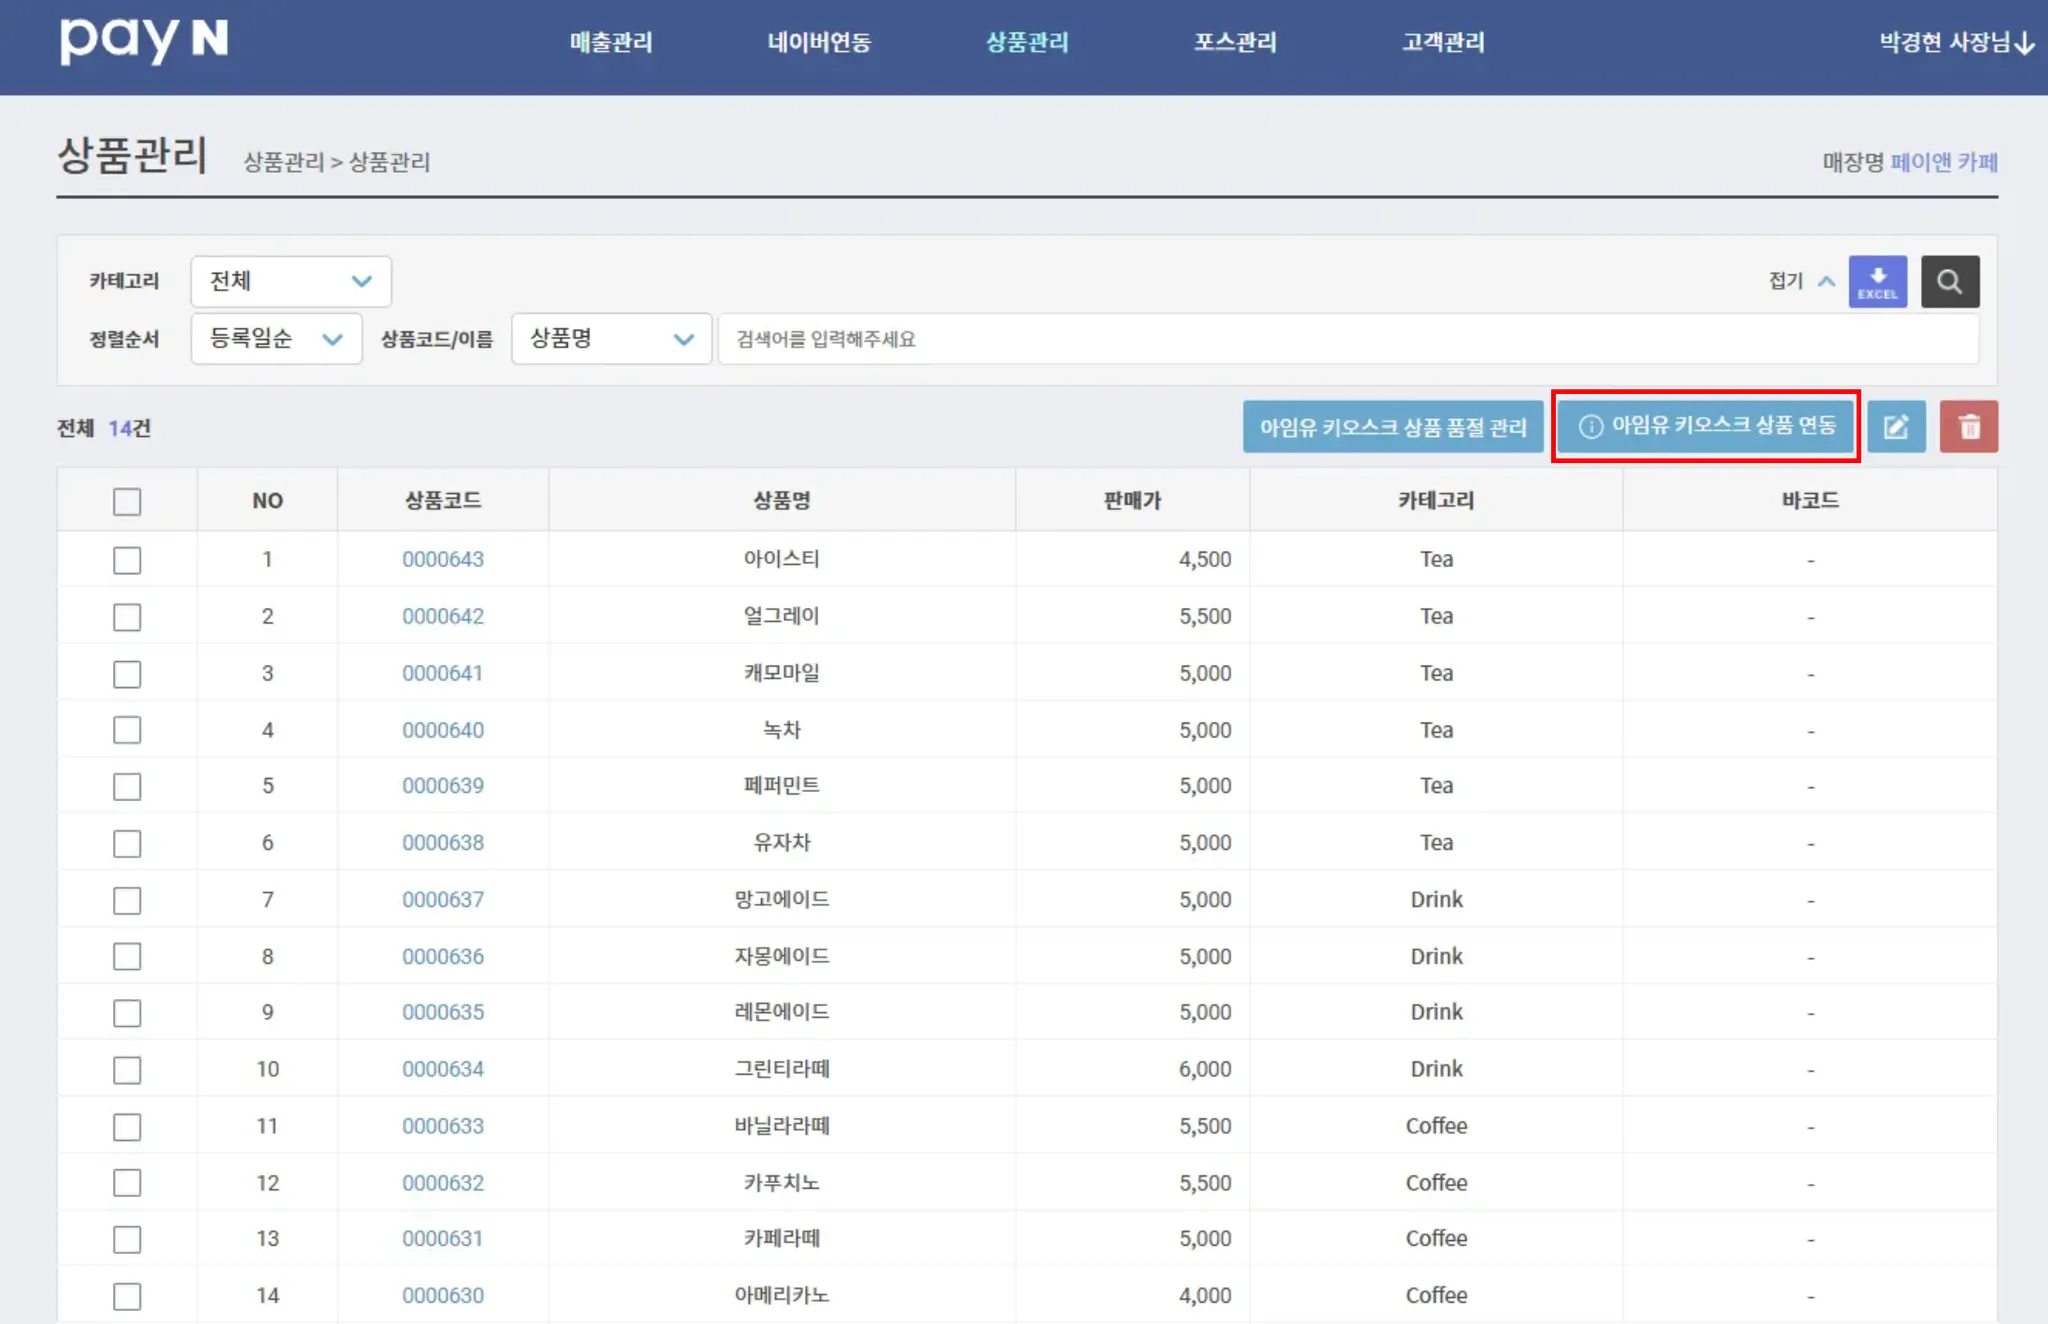Screen dimensions: 2048x1324
Task: Click the pay N logo
Action: 144,41
